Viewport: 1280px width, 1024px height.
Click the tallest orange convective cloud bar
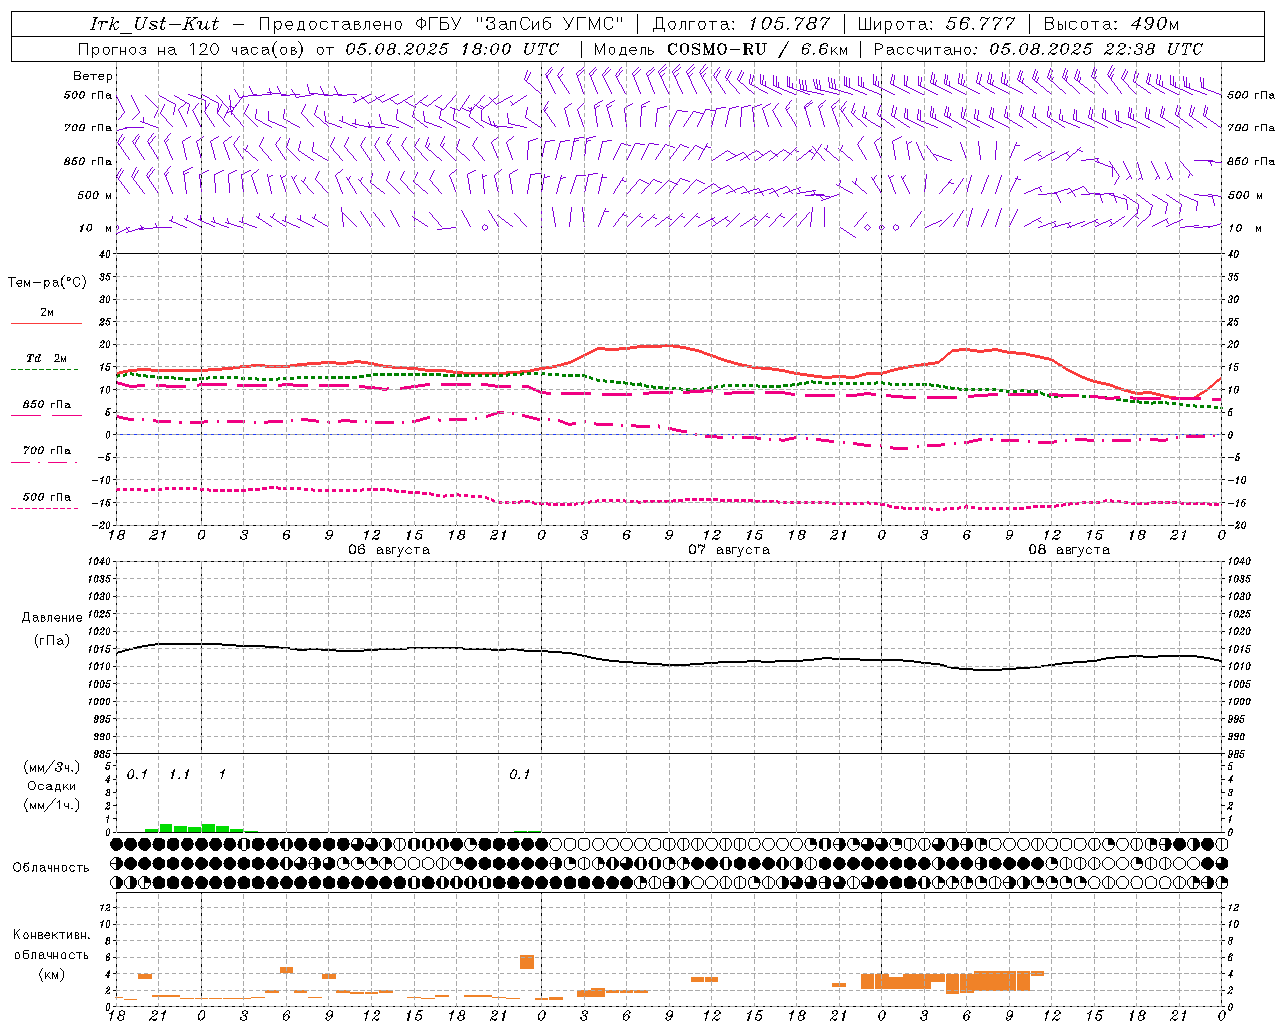pyautogui.click(x=527, y=962)
